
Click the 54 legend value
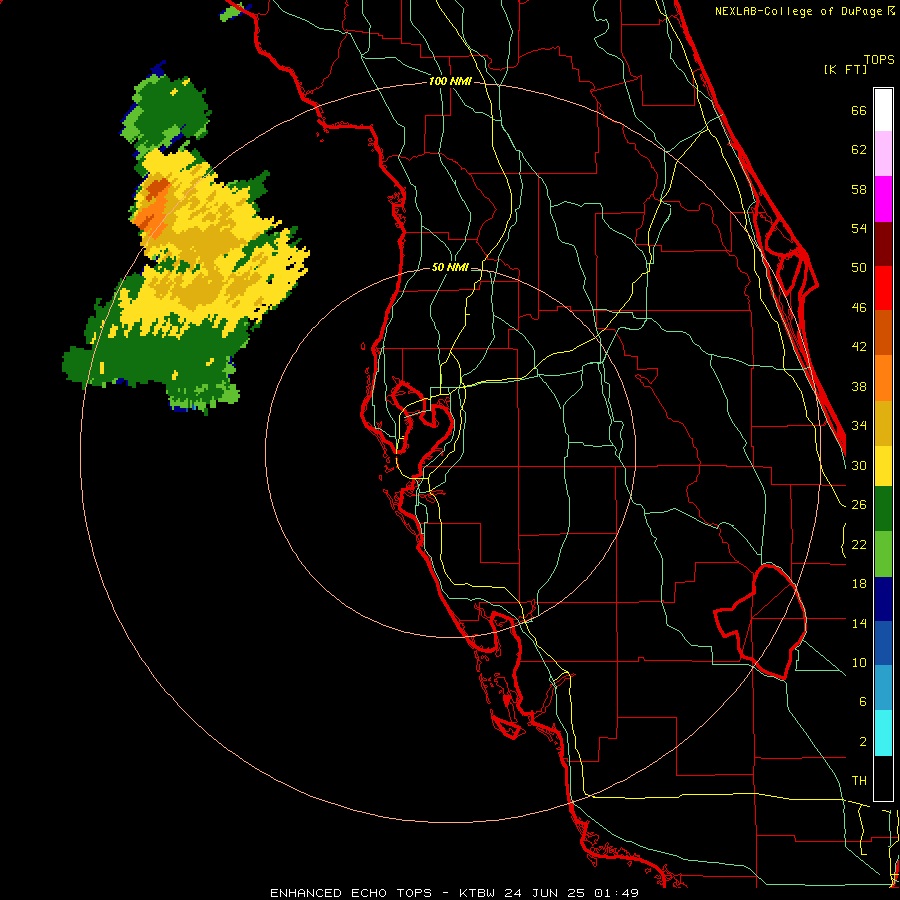pos(859,228)
